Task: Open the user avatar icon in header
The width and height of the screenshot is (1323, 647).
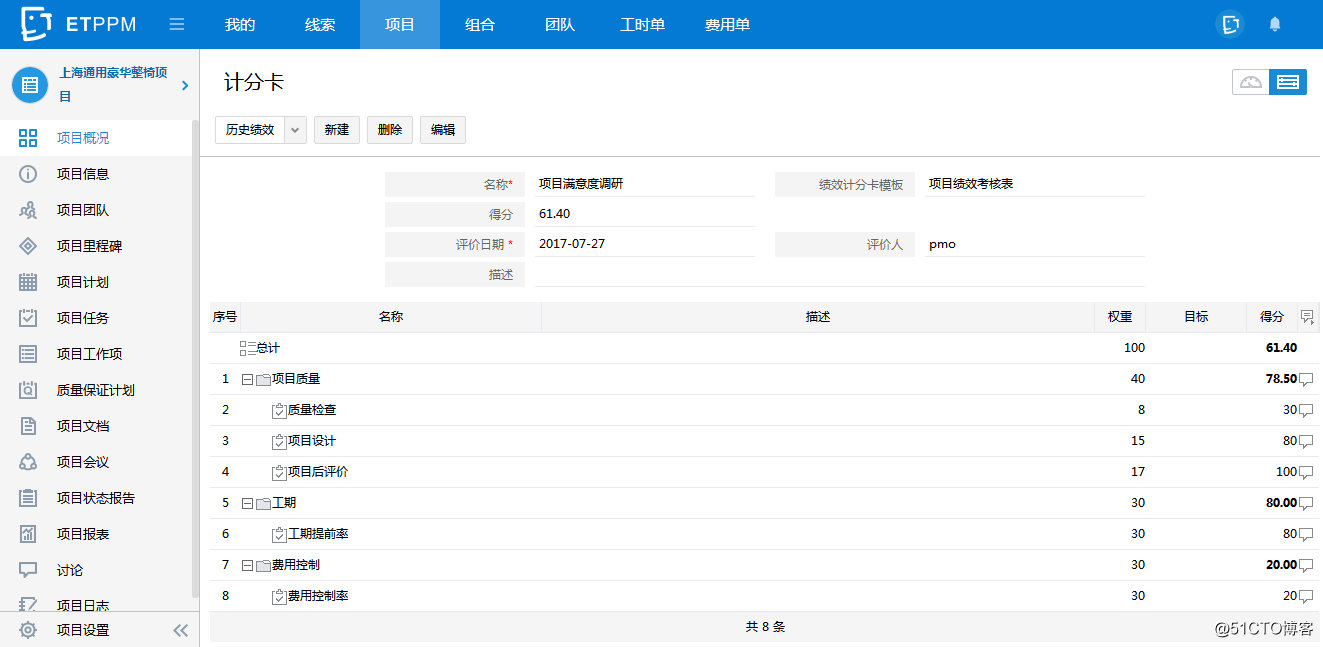Action: (1230, 24)
